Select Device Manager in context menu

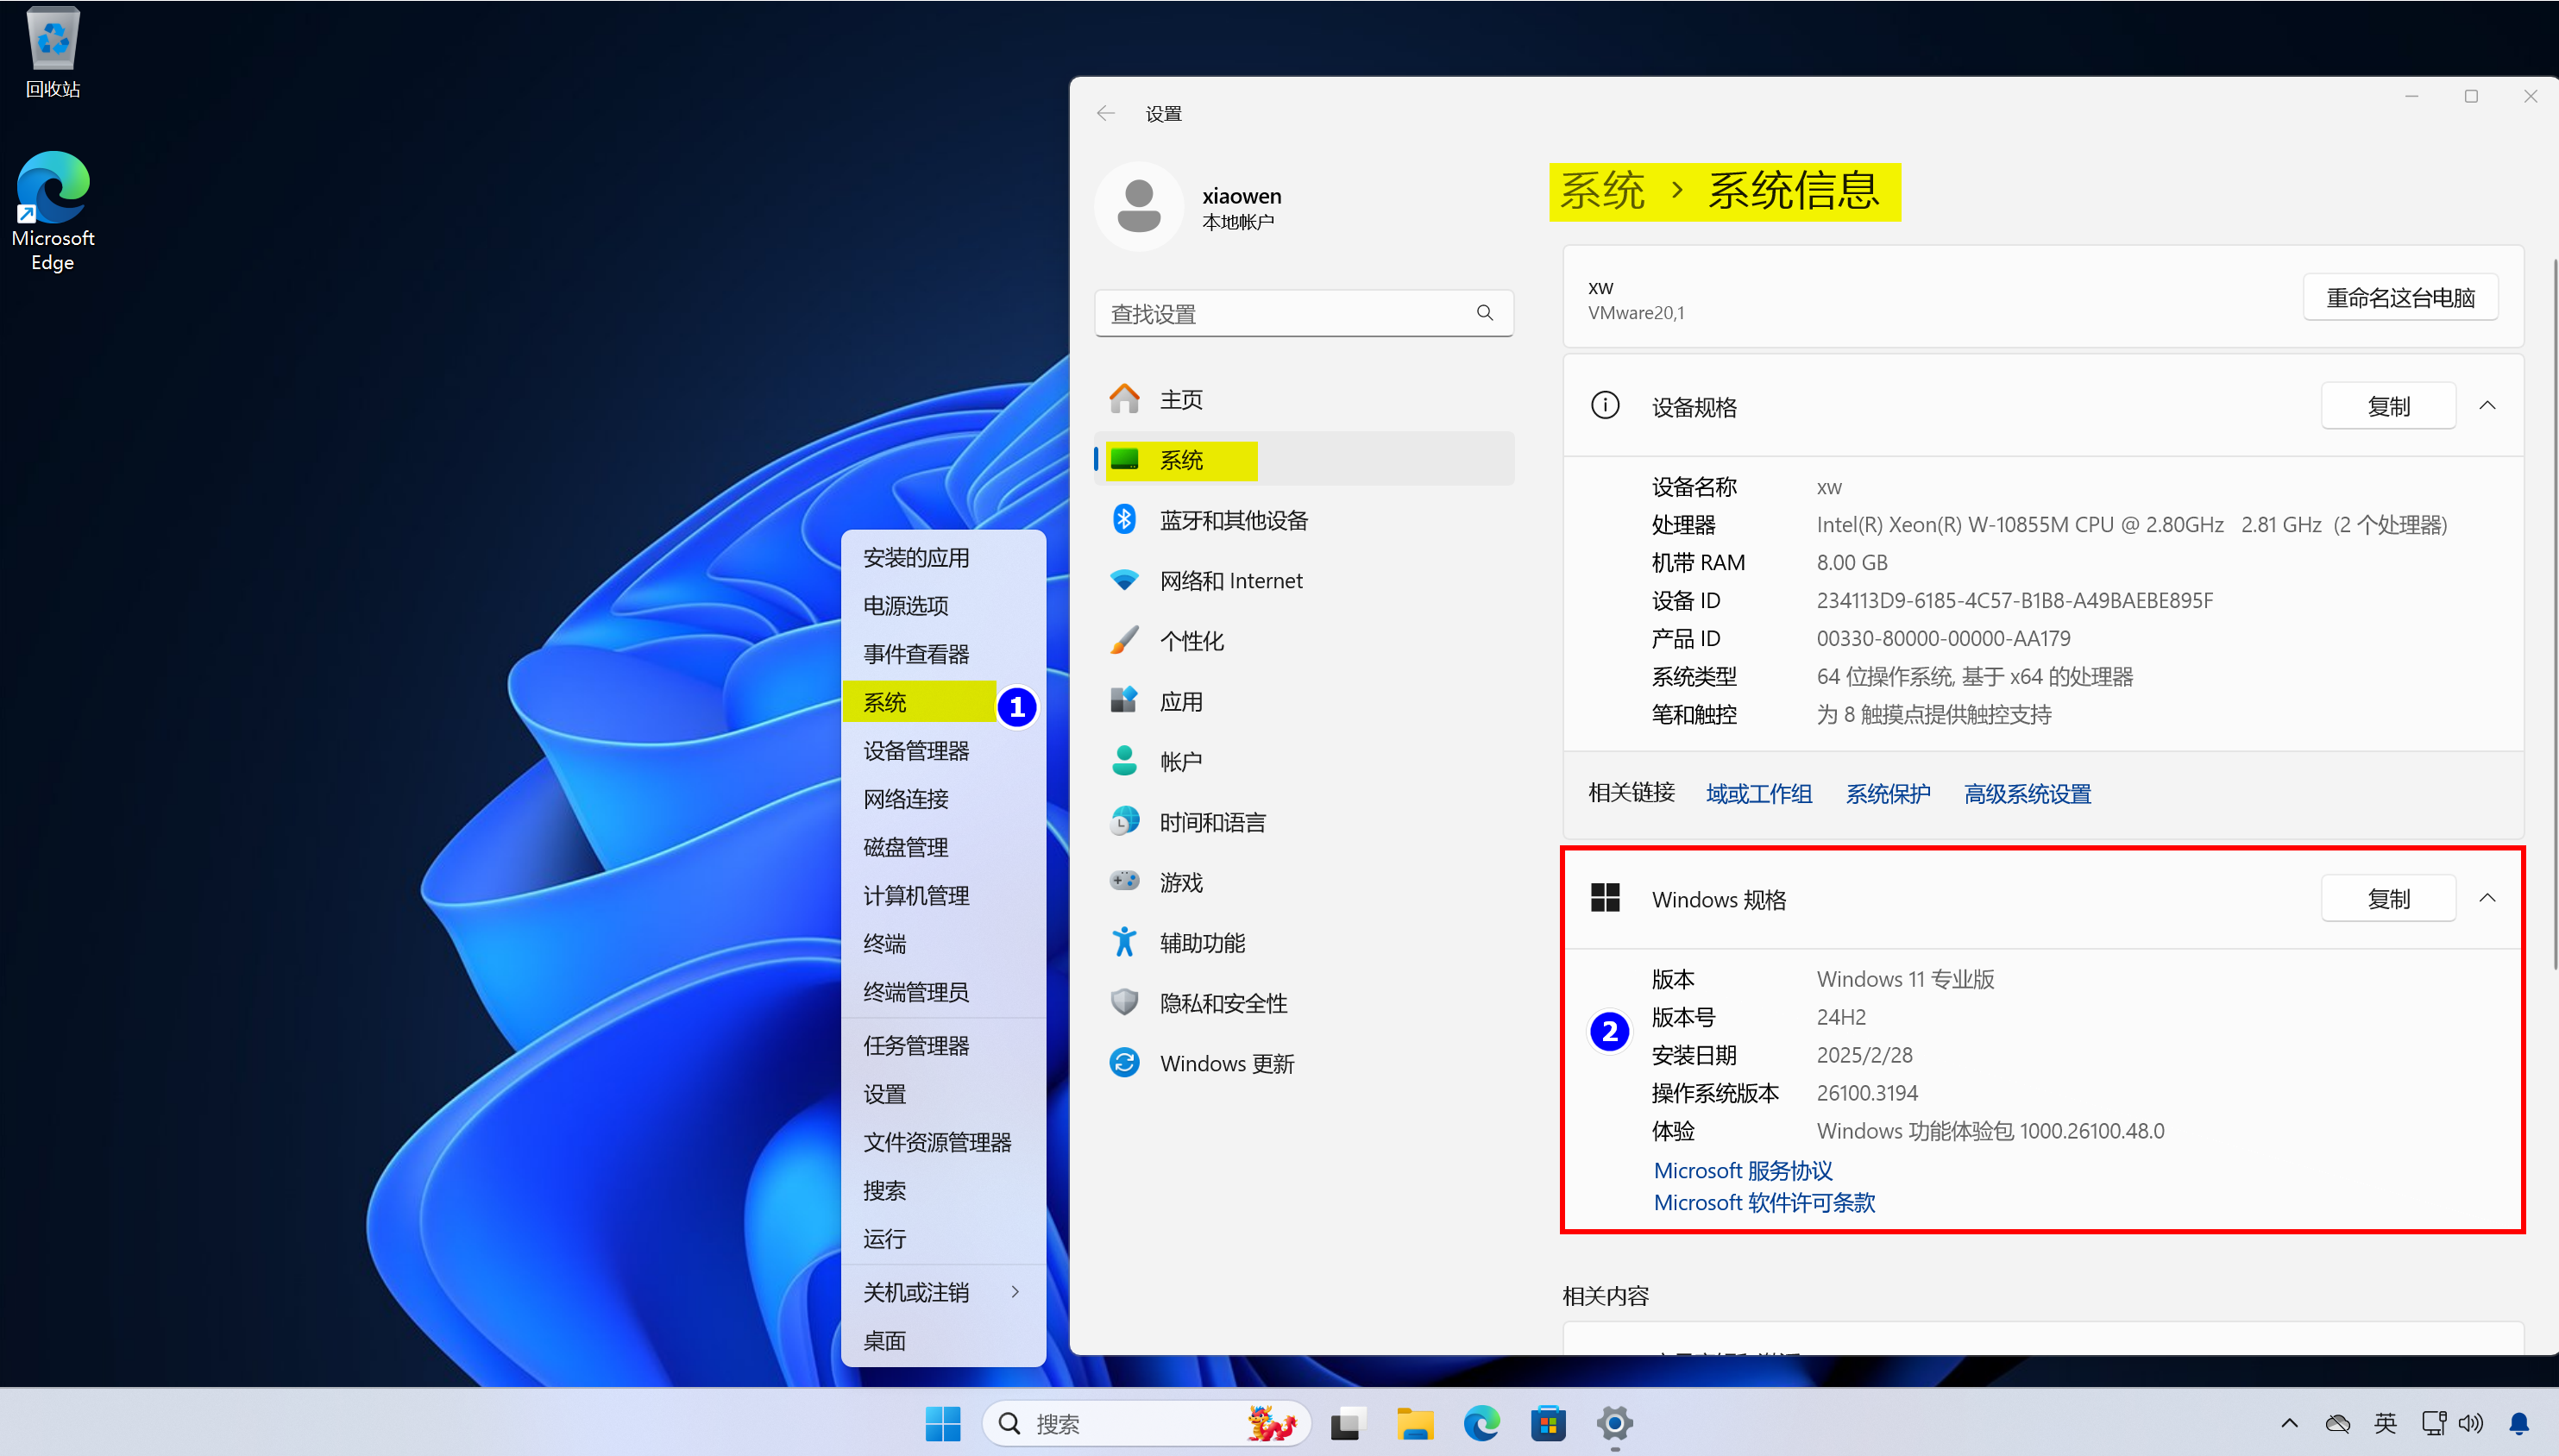[x=916, y=751]
